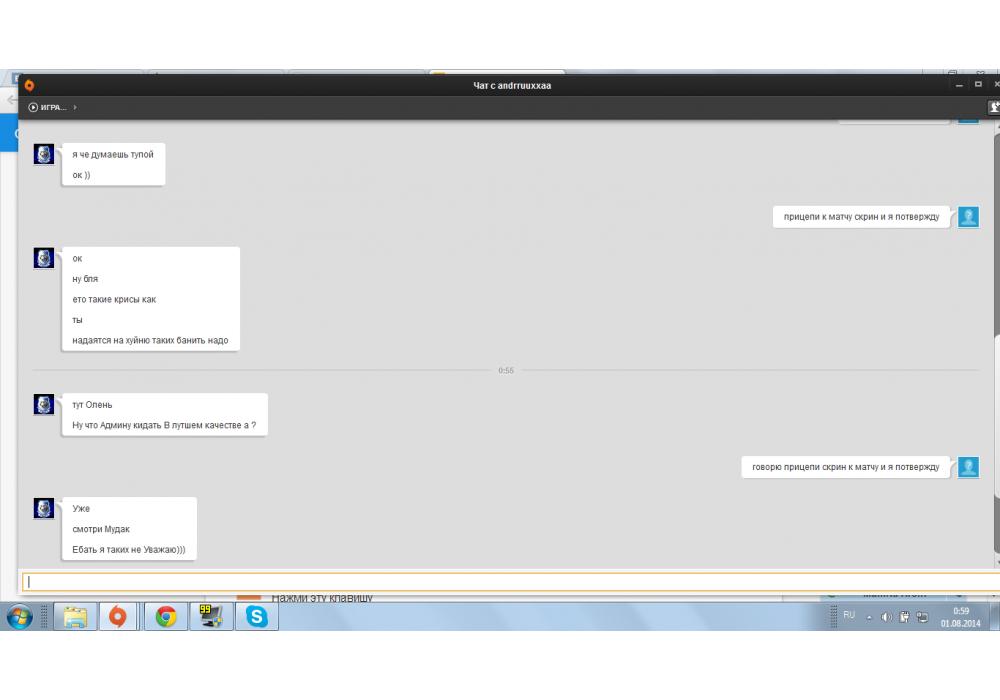
Task: Click your own avatar next to 'прицепи к матчу скрин'
Action: 968,217
